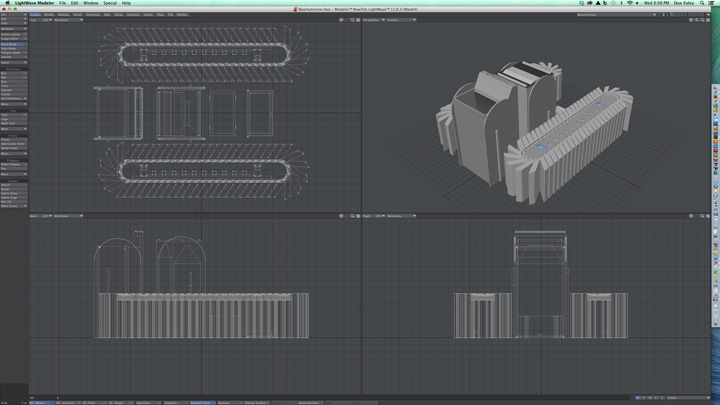Open the Wireframe display dropdown in Top viewport
The width and height of the screenshot is (720, 405).
click(67, 20)
